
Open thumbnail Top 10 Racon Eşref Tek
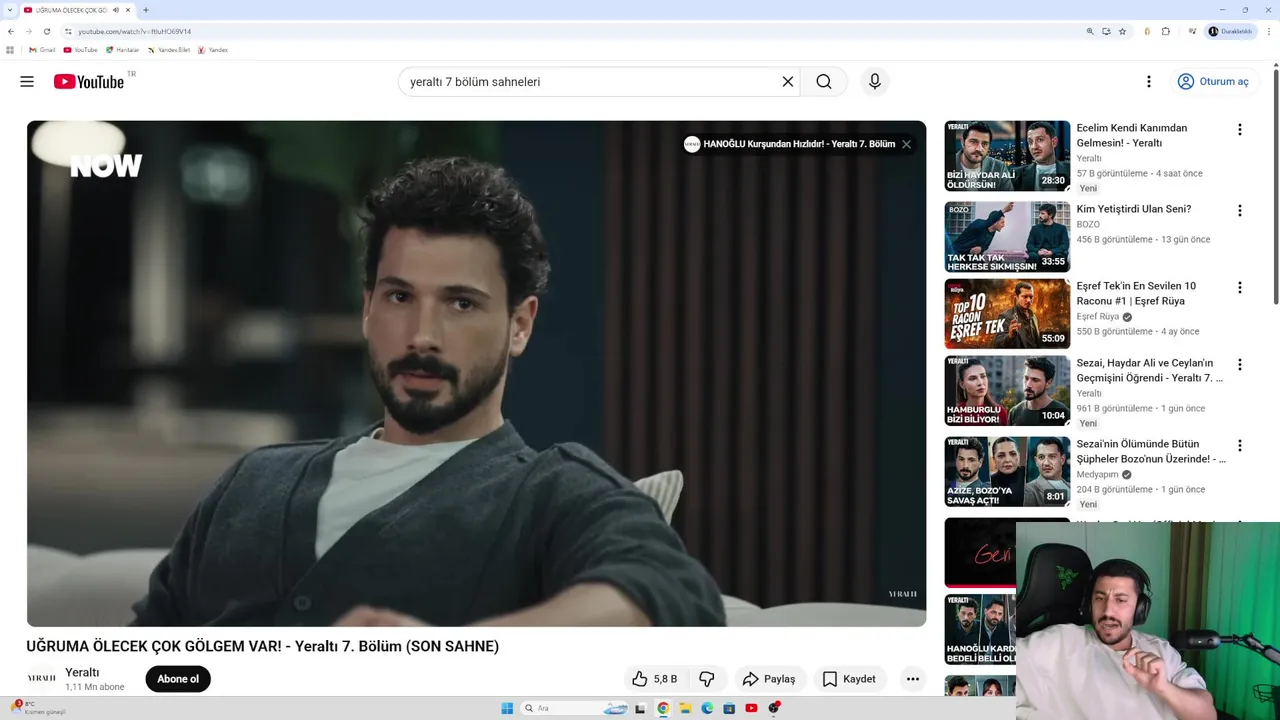click(1007, 314)
